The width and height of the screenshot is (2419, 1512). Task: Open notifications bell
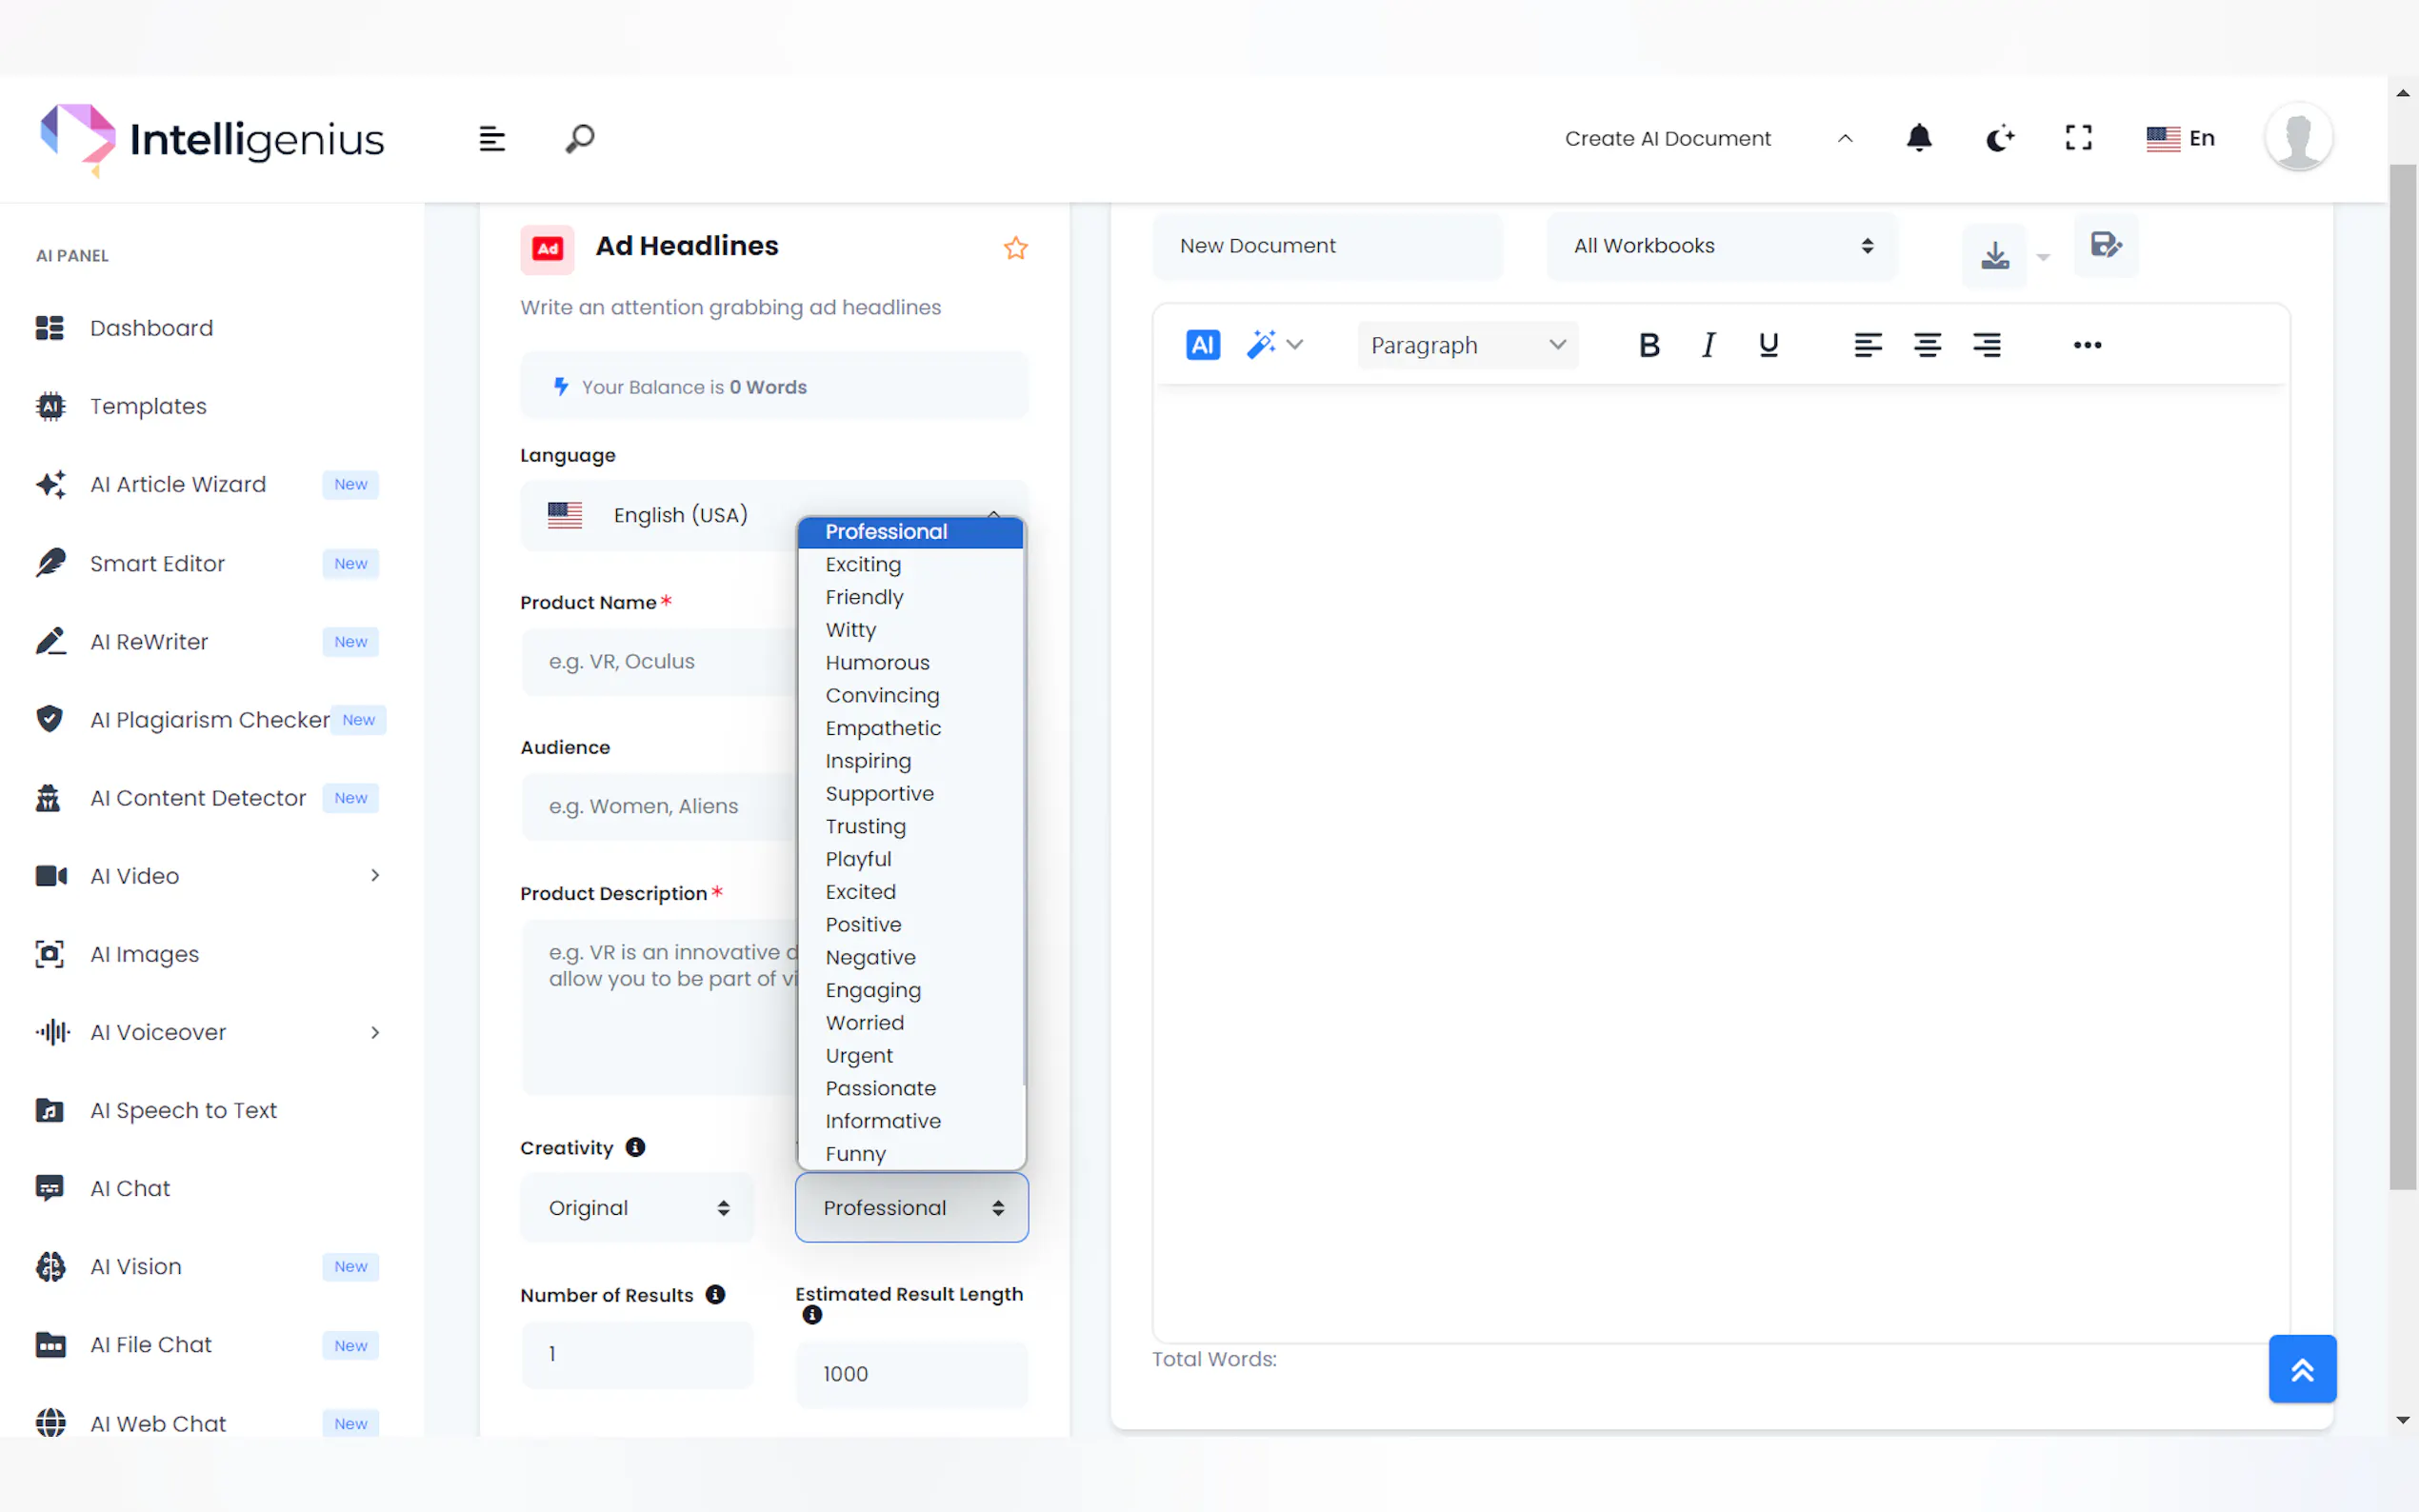pos(1918,138)
